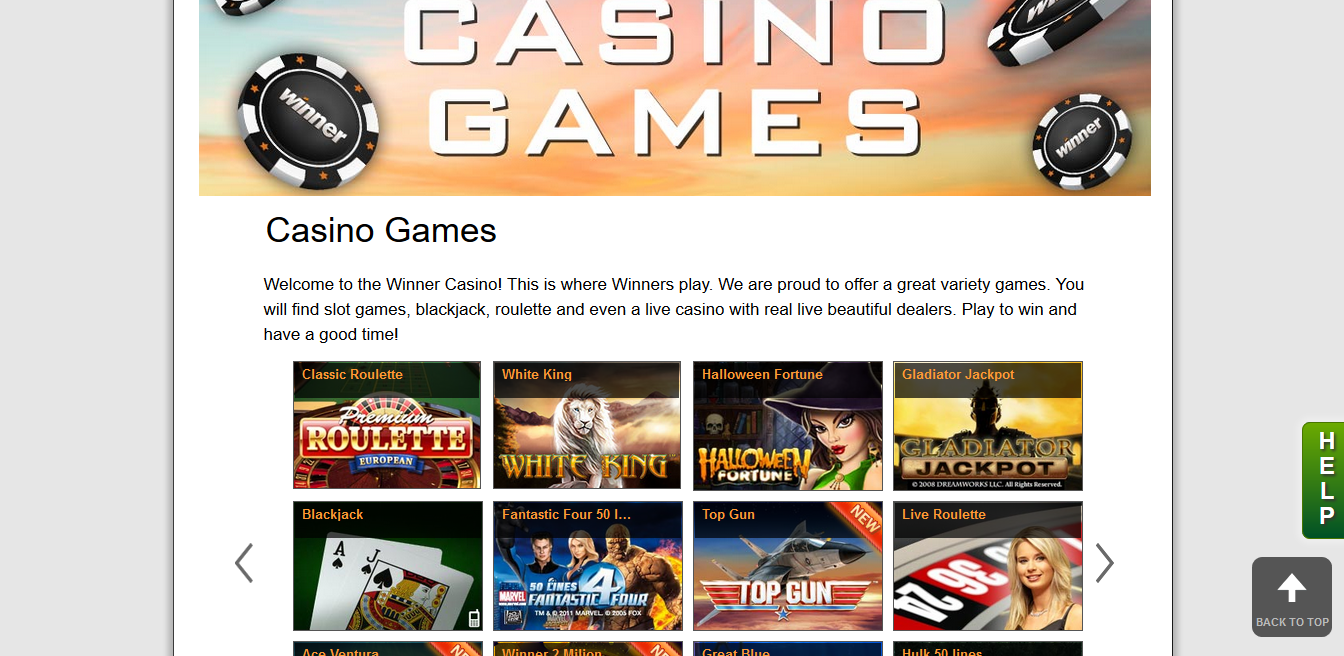Select the Blackjack game tile

click(x=388, y=566)
